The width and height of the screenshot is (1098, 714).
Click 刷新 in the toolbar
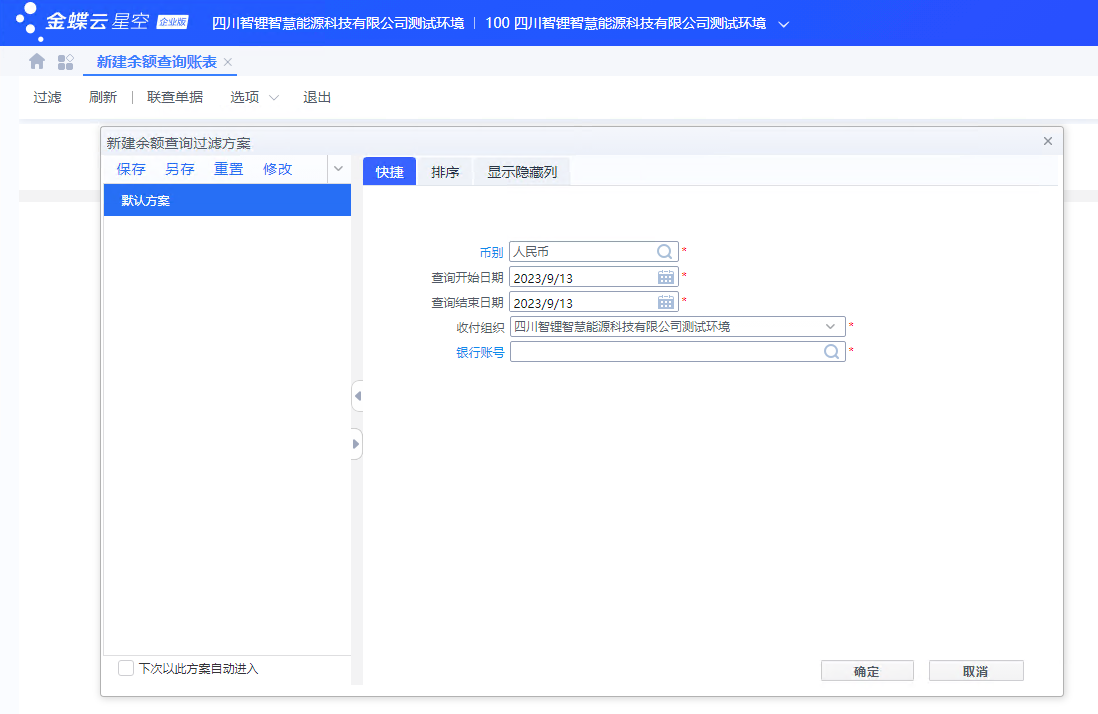(x=103, y=97)
